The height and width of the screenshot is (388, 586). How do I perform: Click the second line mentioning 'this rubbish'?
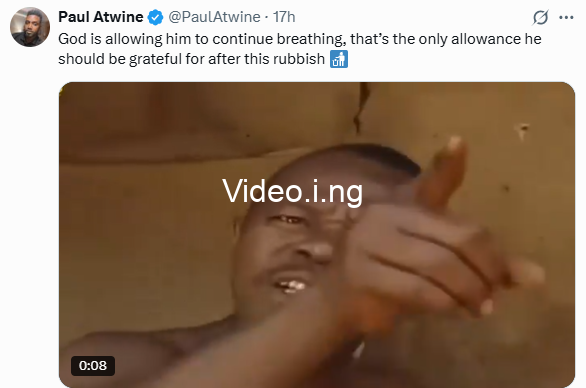(191, 59)
